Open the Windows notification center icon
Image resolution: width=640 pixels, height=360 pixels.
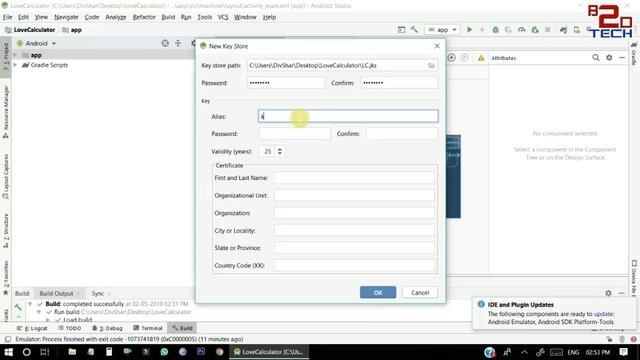point(624,352)
